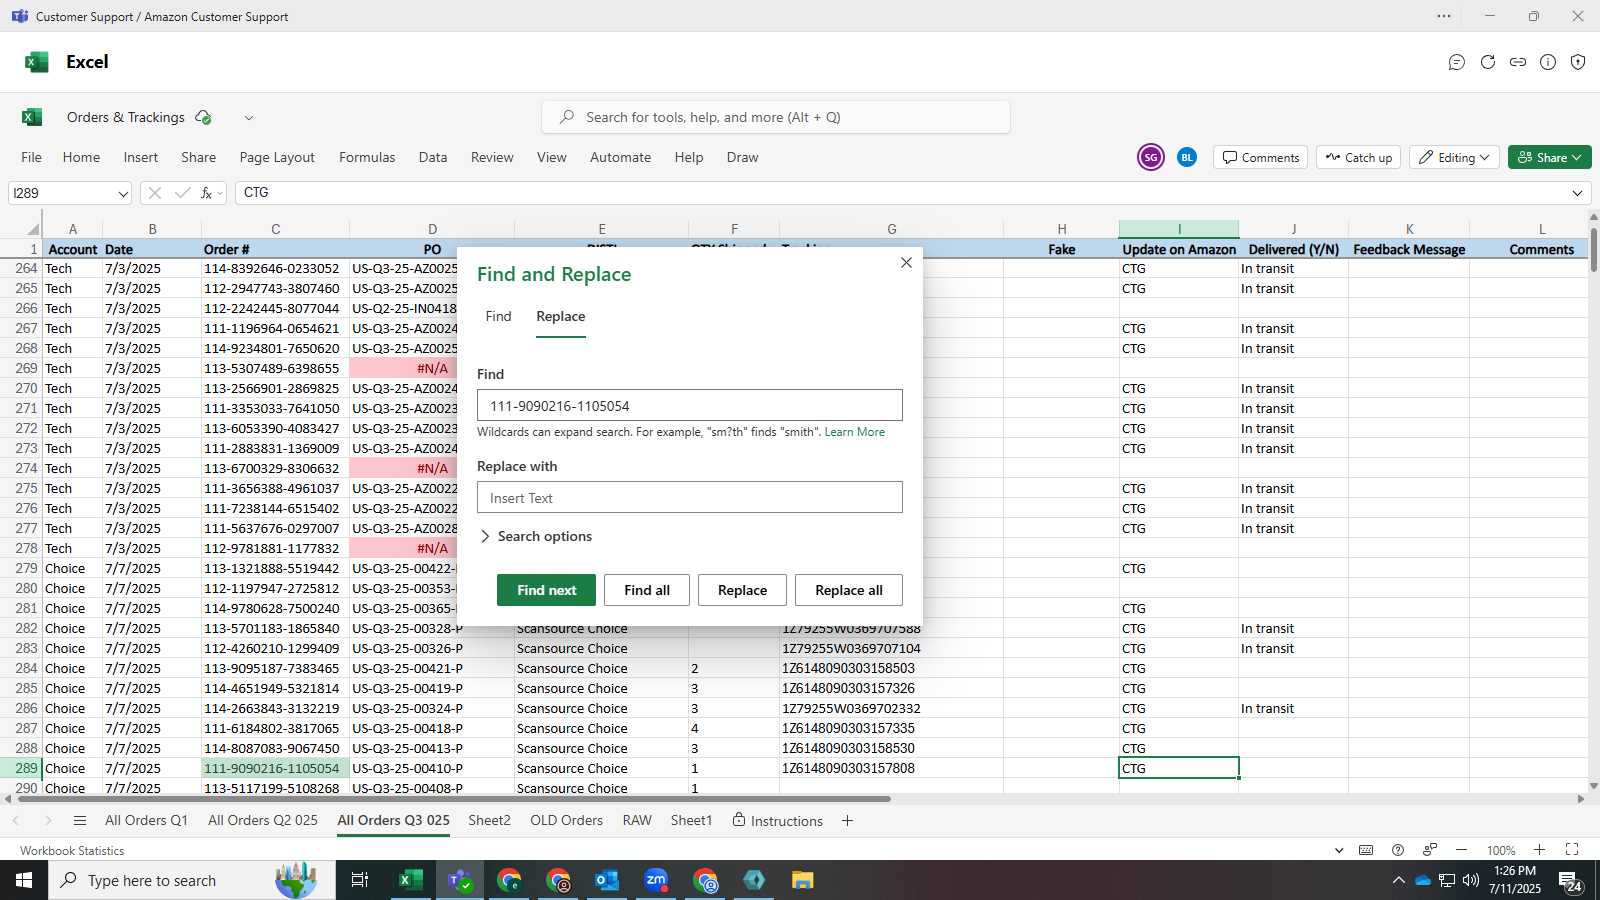Click the fit to screen icon in status bar
Viewport: 1600px width, 900px height.
[1572, 850]
